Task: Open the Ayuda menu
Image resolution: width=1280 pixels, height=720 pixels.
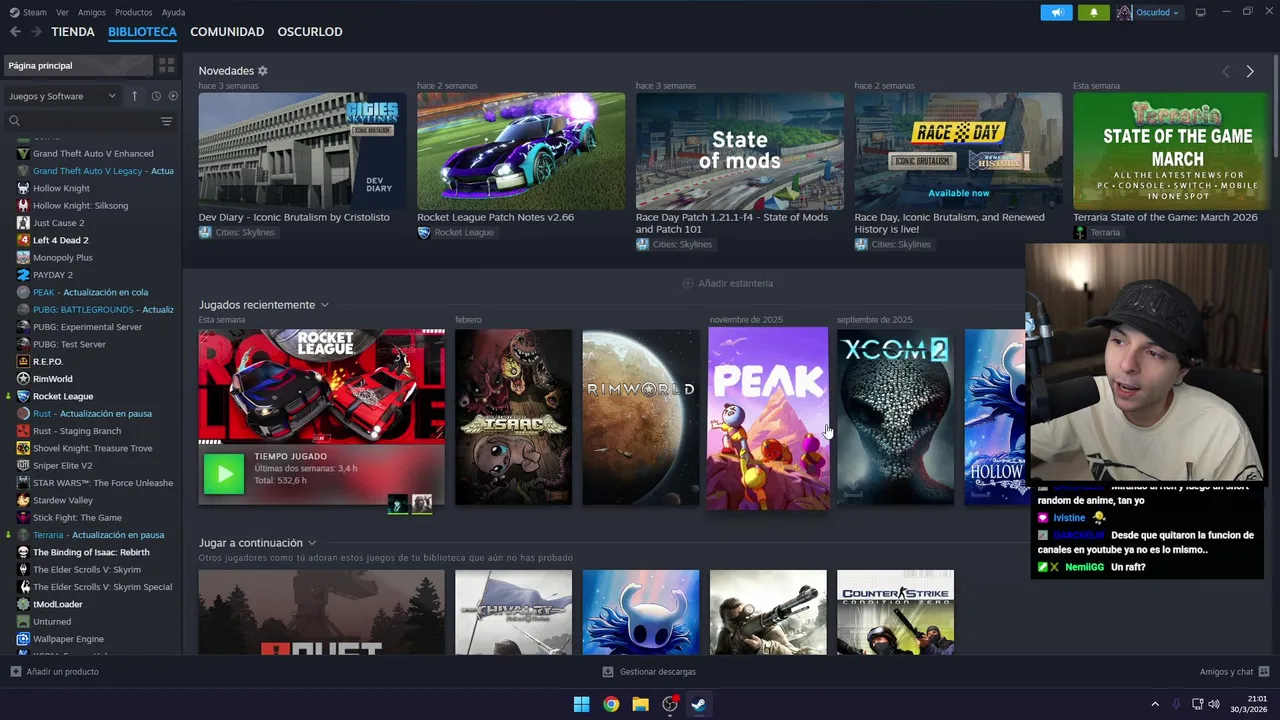Action: coord(173,12)
